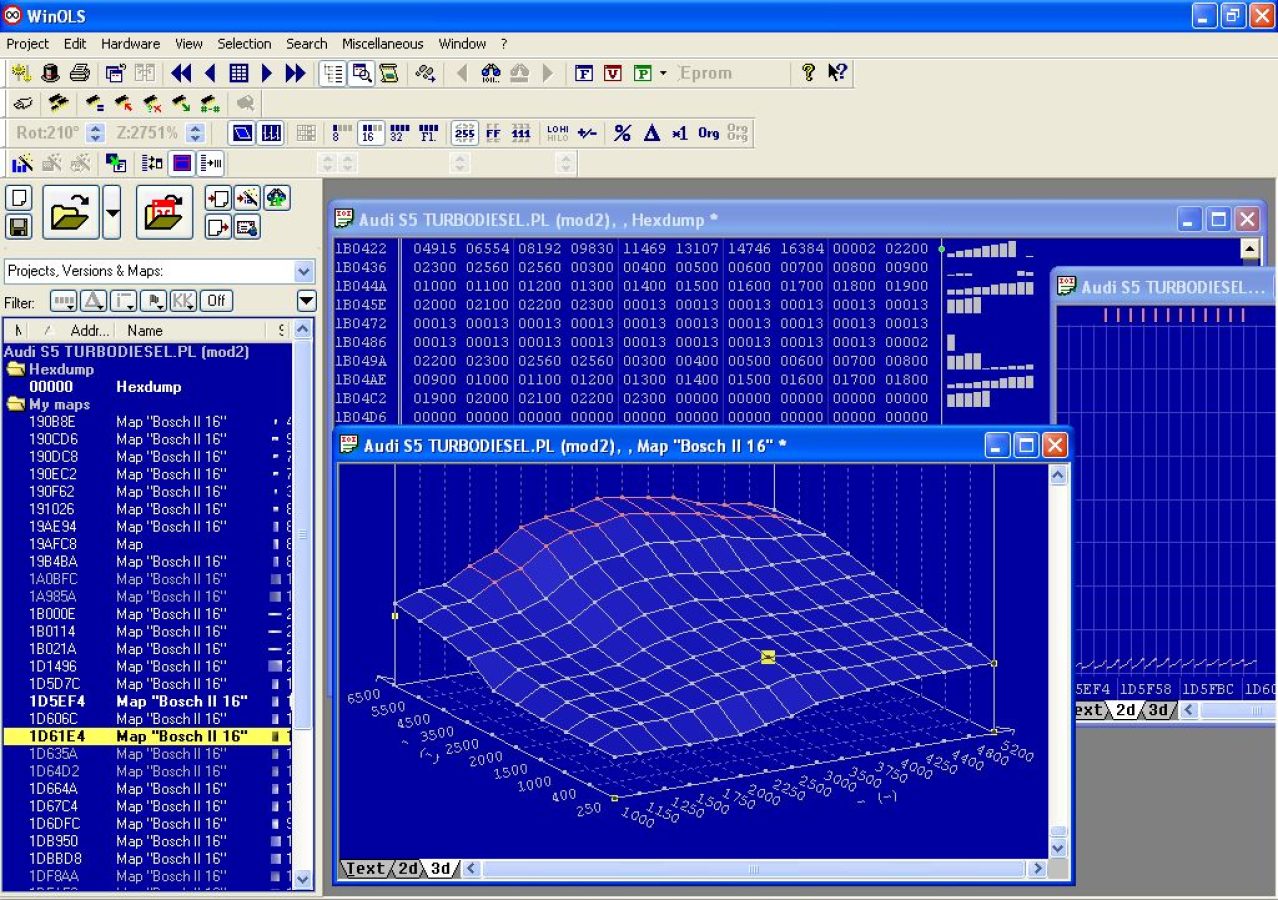The image size is (1278, 900).
Task: Switch map window to Text tab
Action: (364, 869)
